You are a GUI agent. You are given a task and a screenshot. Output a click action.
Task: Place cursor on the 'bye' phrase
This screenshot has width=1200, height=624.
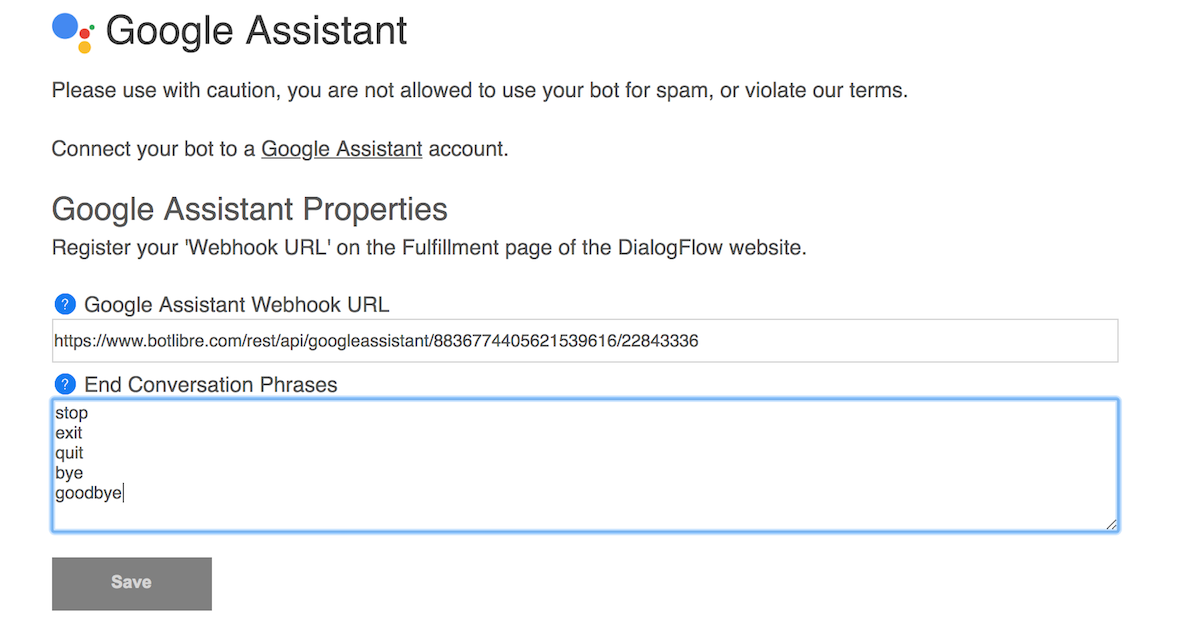(x=70, y=473)
